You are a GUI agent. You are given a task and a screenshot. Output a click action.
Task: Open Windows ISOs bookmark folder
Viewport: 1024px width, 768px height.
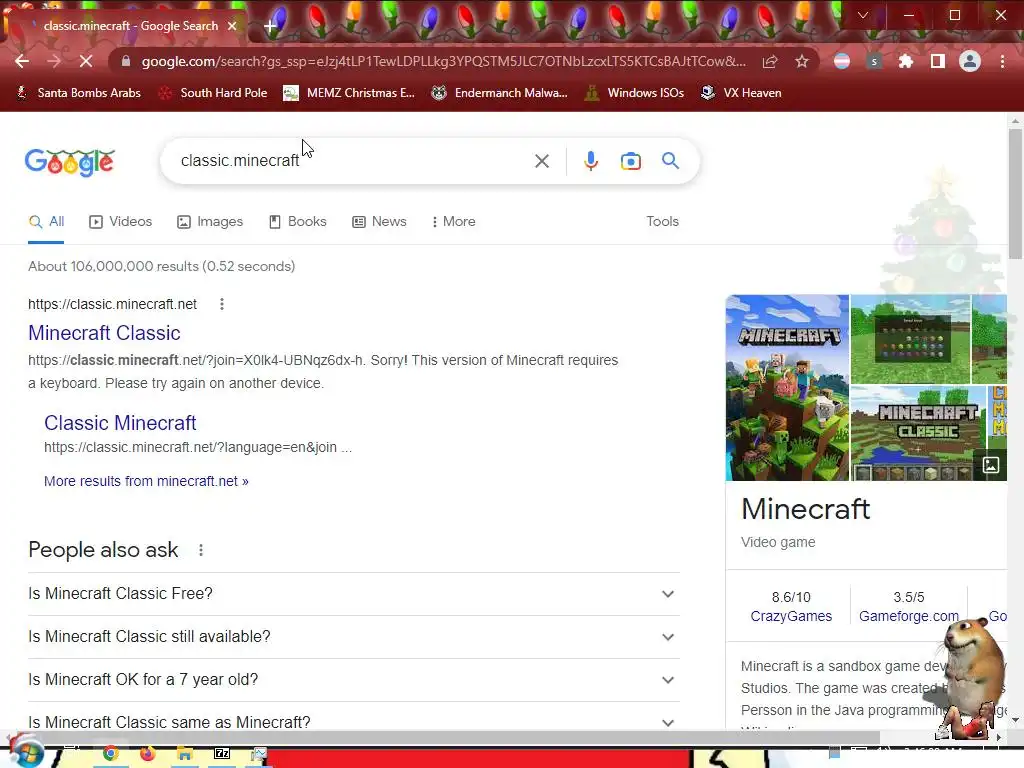pos(634,93)
